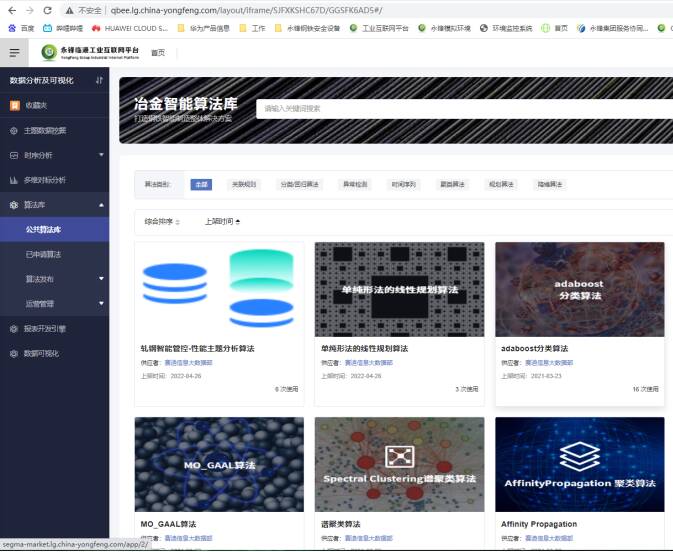673x552 pixels.
Task: Open the 永锋钢铁安全设备 bookmark folder
Action: pyautogui.click(x=307, y=28)
